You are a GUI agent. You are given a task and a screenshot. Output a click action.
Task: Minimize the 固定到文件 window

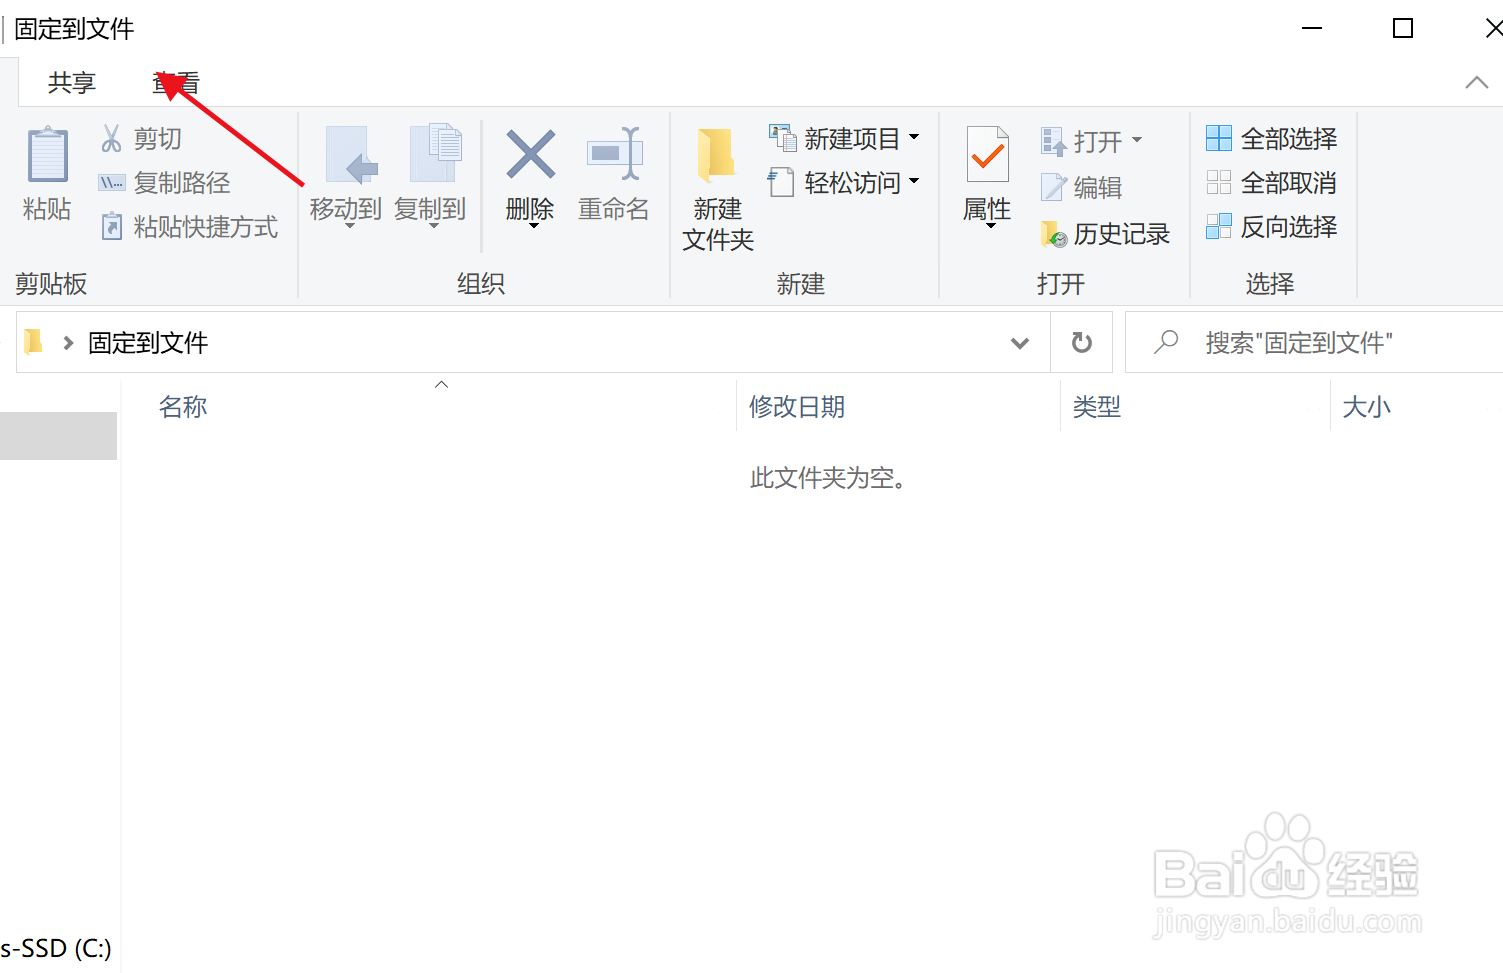(1312, 28)
